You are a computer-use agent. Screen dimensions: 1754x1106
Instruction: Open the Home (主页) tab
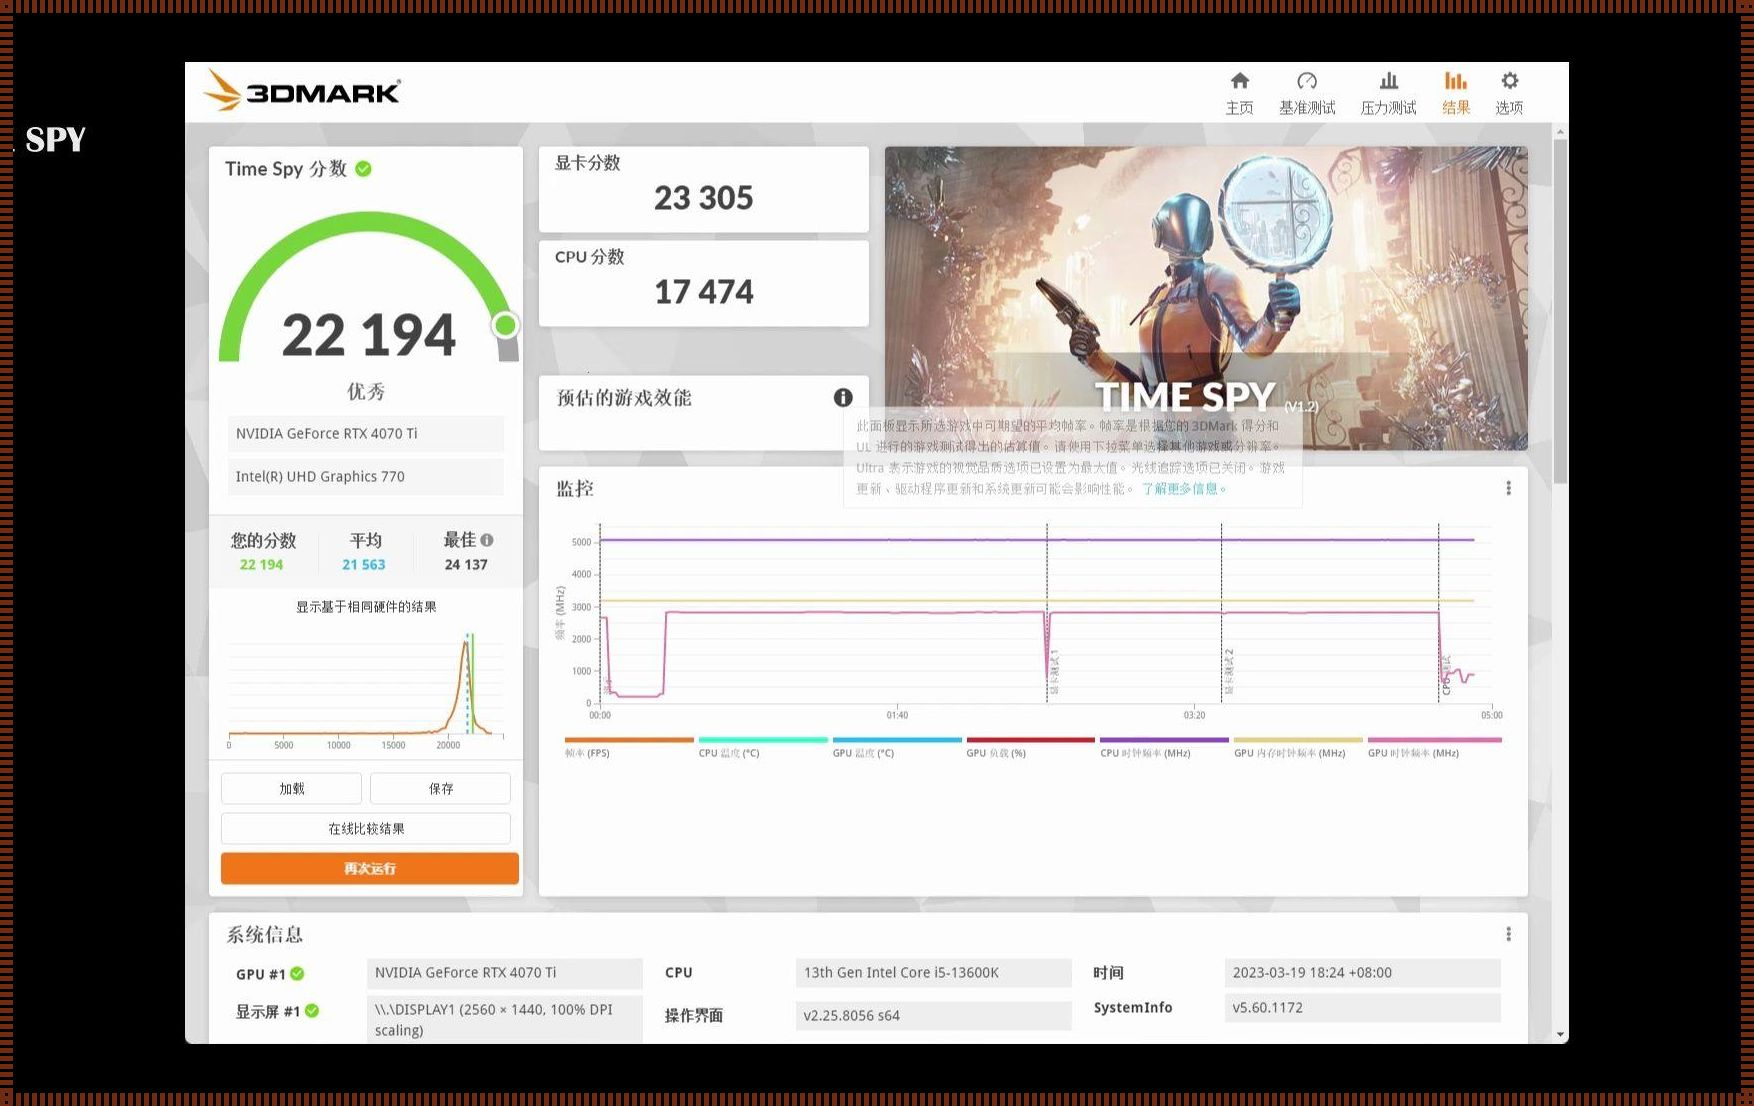[x=1239, y=93]
